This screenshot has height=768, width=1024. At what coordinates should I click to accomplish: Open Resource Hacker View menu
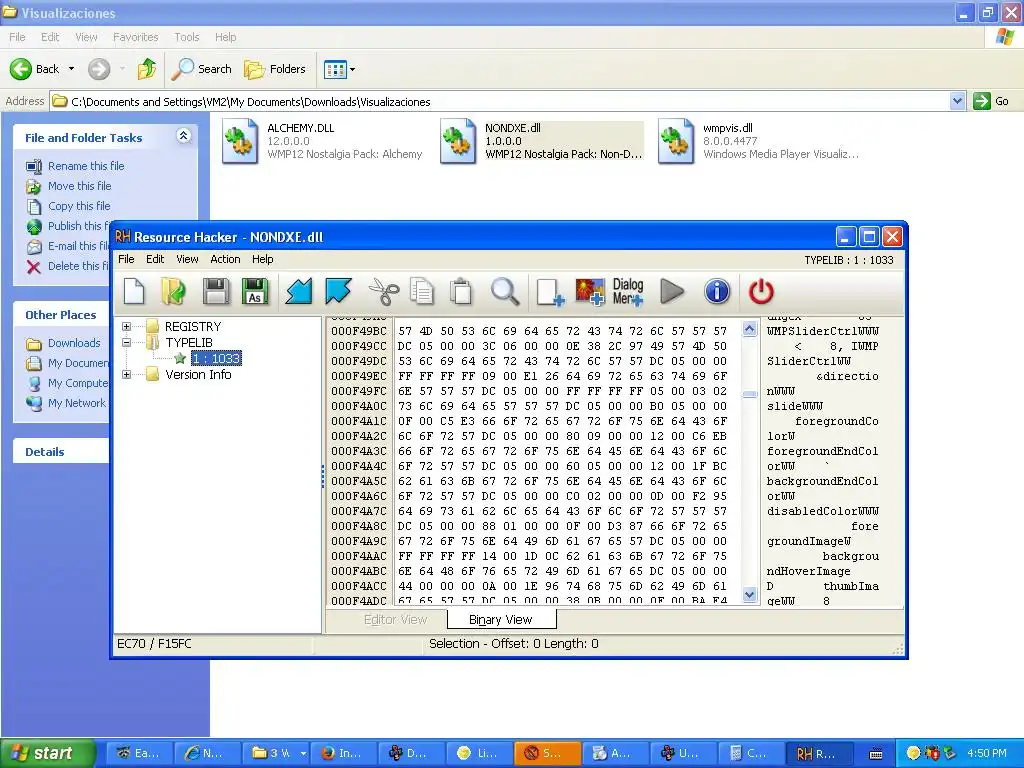coord(187,259)
